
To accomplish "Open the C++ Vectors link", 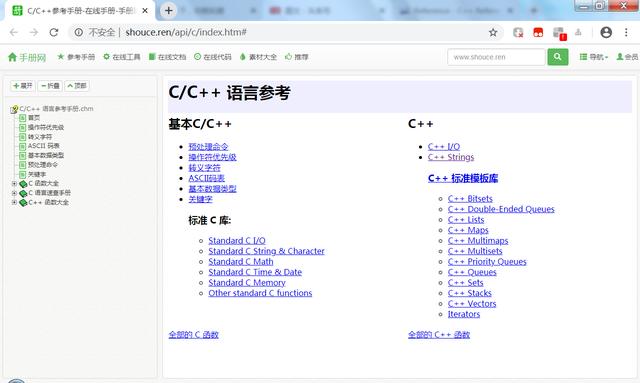I will [x=472, y=304].
